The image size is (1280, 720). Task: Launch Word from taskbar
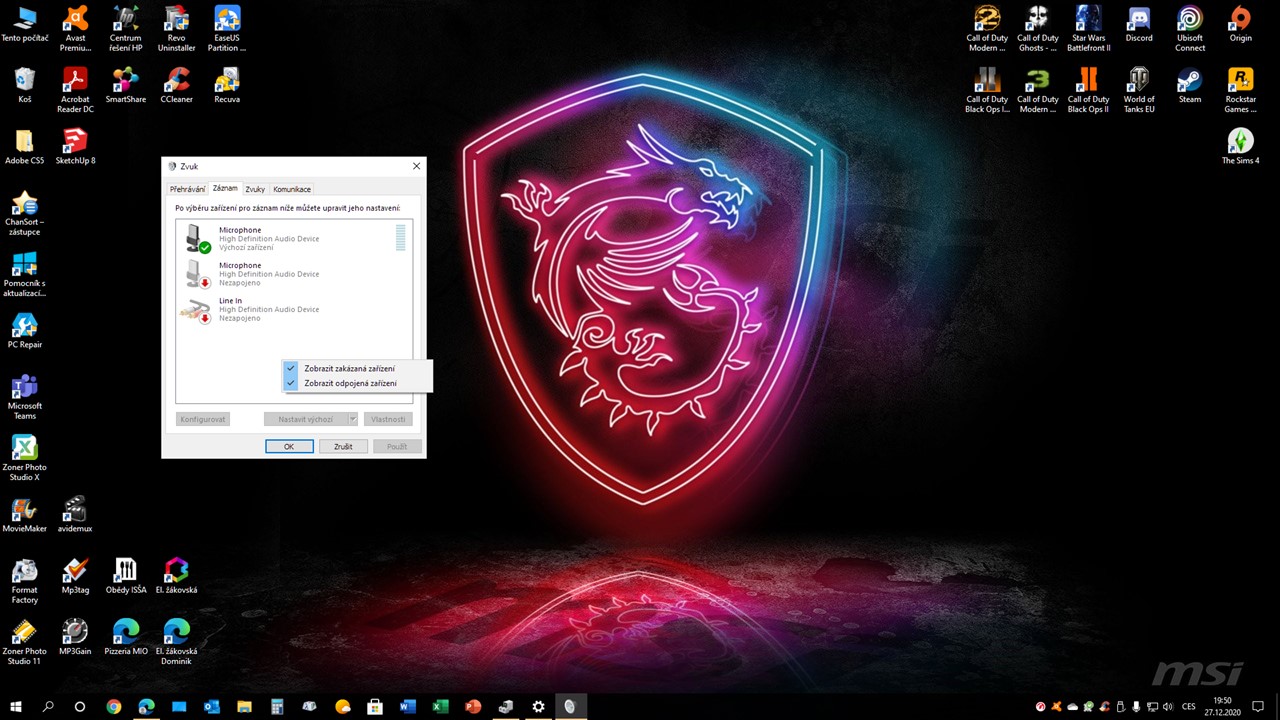pyautogui.click(x=407, y=706)
